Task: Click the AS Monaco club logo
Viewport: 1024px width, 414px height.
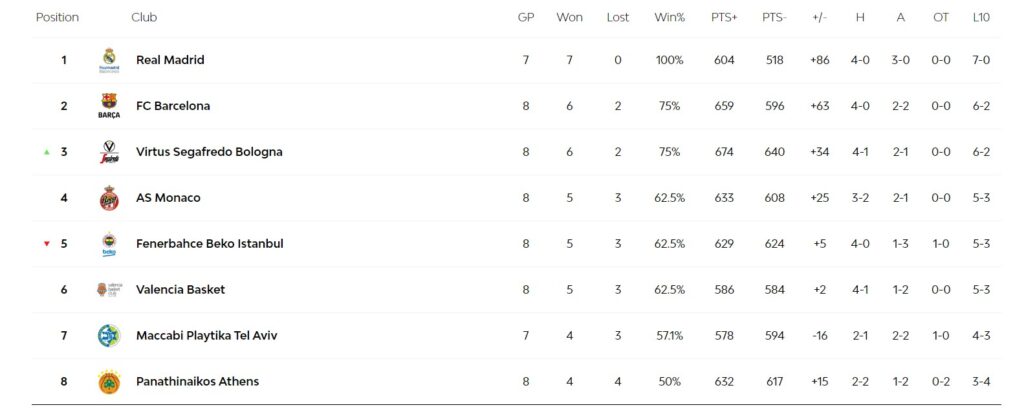Action: coord(109,198)
